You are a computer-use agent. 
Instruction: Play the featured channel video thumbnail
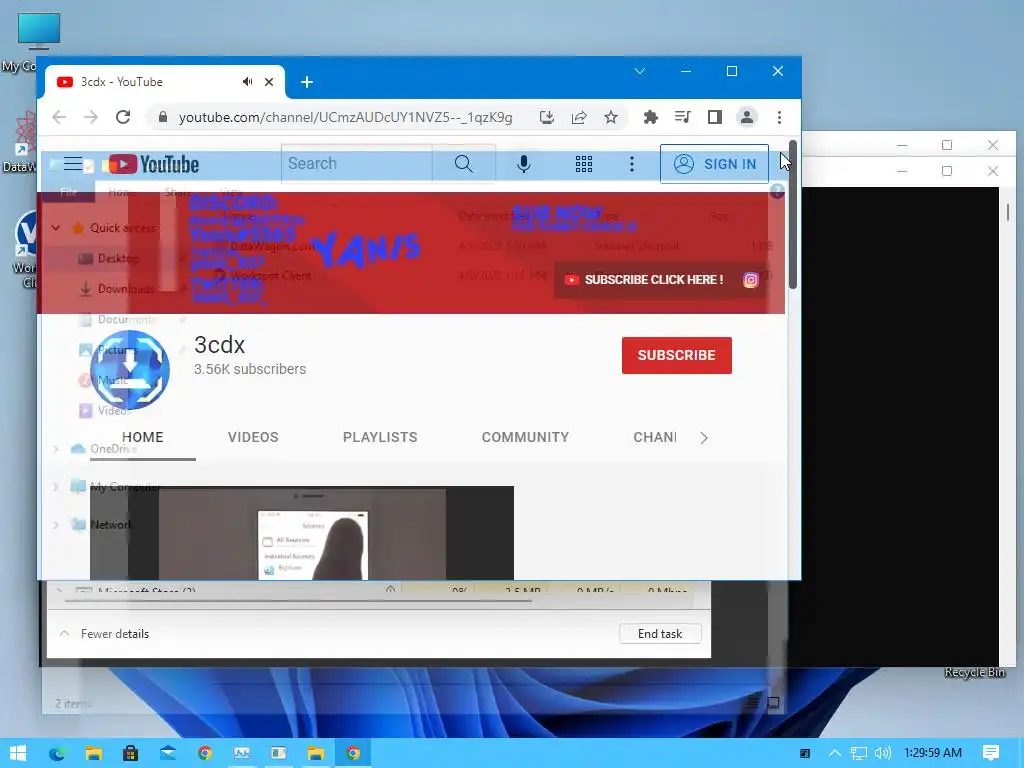(302, 532)
